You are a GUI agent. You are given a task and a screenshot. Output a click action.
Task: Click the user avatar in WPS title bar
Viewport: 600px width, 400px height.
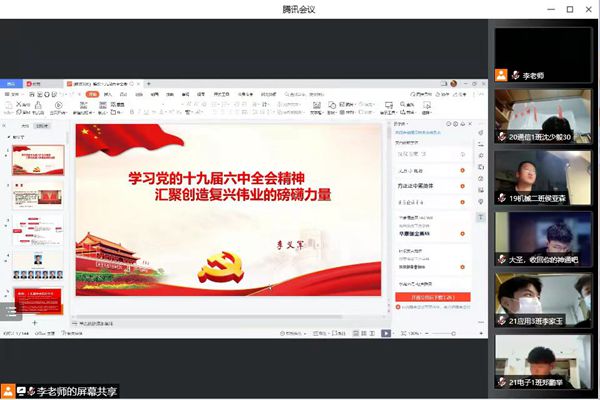pyautogui.click(x=453, y=83)
